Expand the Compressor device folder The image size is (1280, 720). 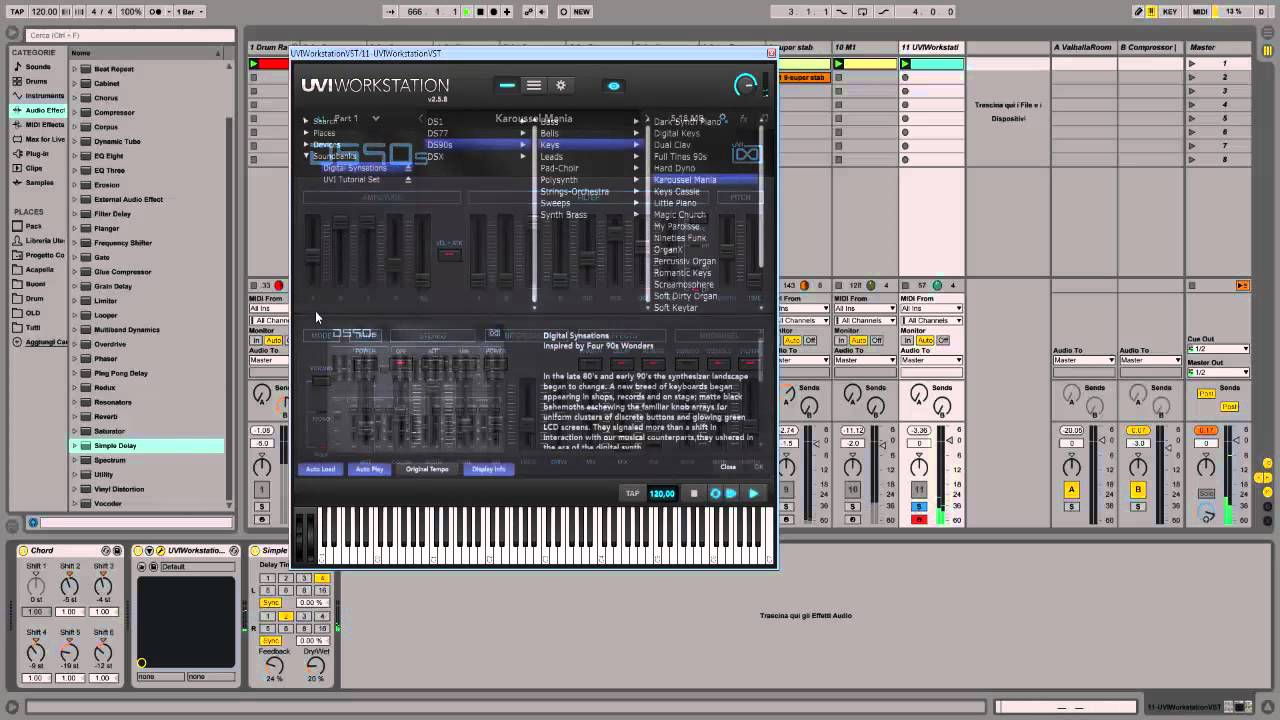pyautogui.click(x=75, y=113)
